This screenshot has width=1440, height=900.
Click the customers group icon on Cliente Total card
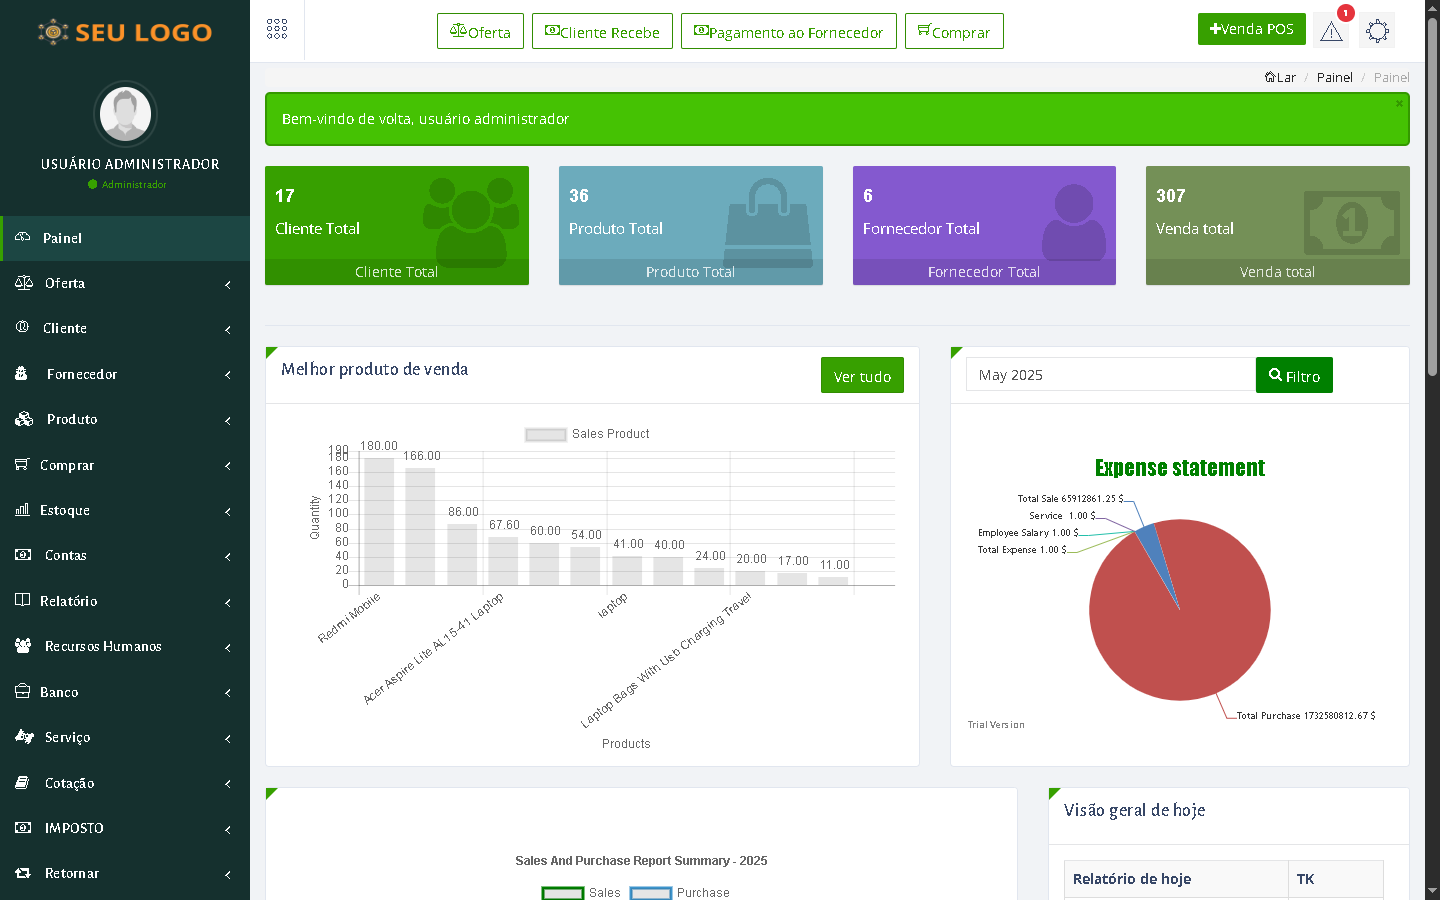(470, 218)
